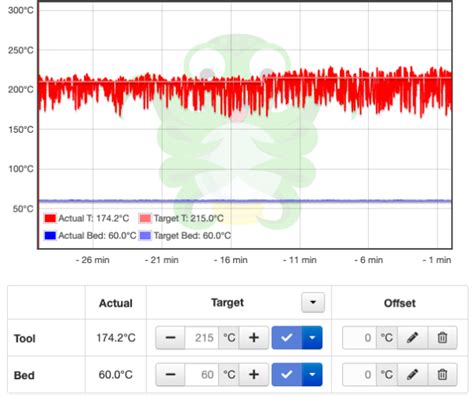The height and width of the screenshot is (395, 474).
Task: Click the Bed row label
Action: (x=24, y=375)
